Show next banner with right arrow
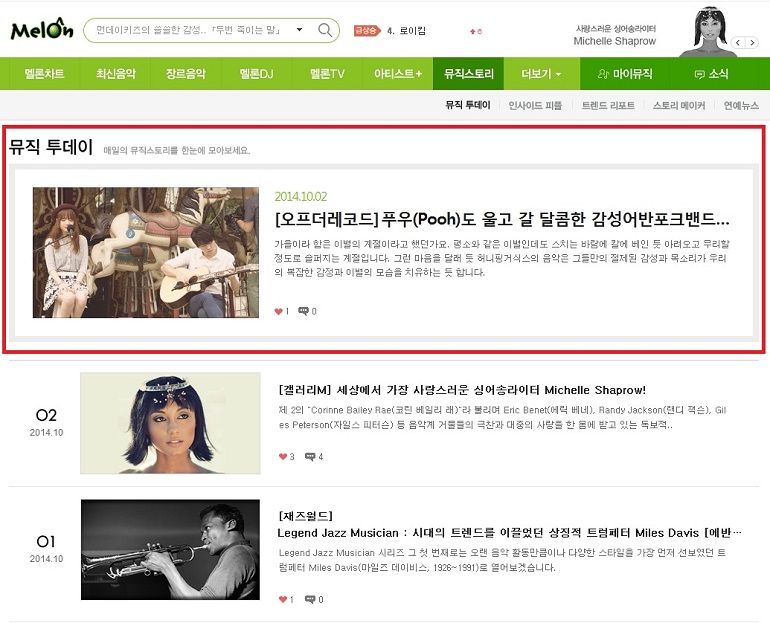This screenshot has width=770, height=623. tap(752, 43)
